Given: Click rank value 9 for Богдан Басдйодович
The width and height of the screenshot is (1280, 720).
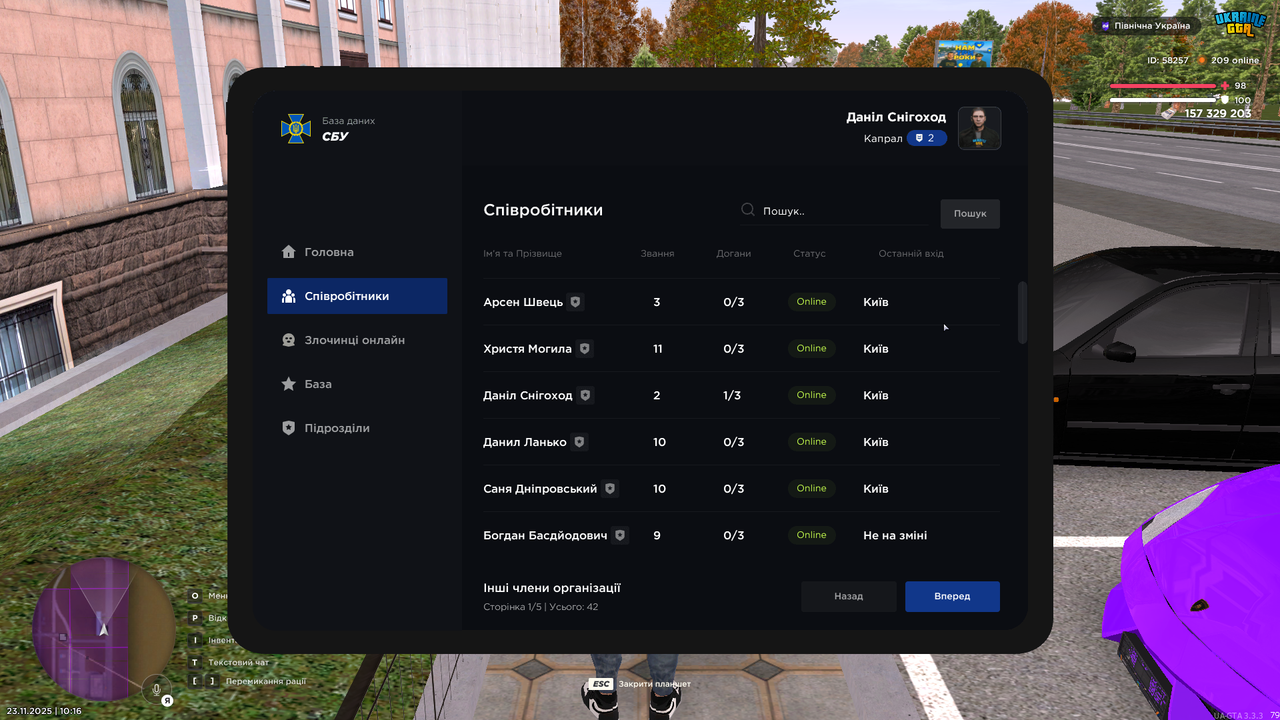Looking at the screenshot, I should [x=657, y=535].
